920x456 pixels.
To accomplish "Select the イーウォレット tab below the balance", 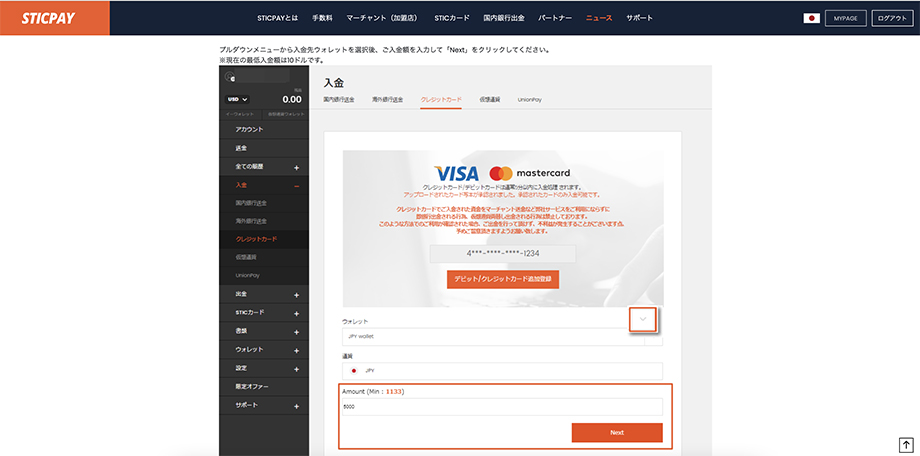I will point(241,114).
